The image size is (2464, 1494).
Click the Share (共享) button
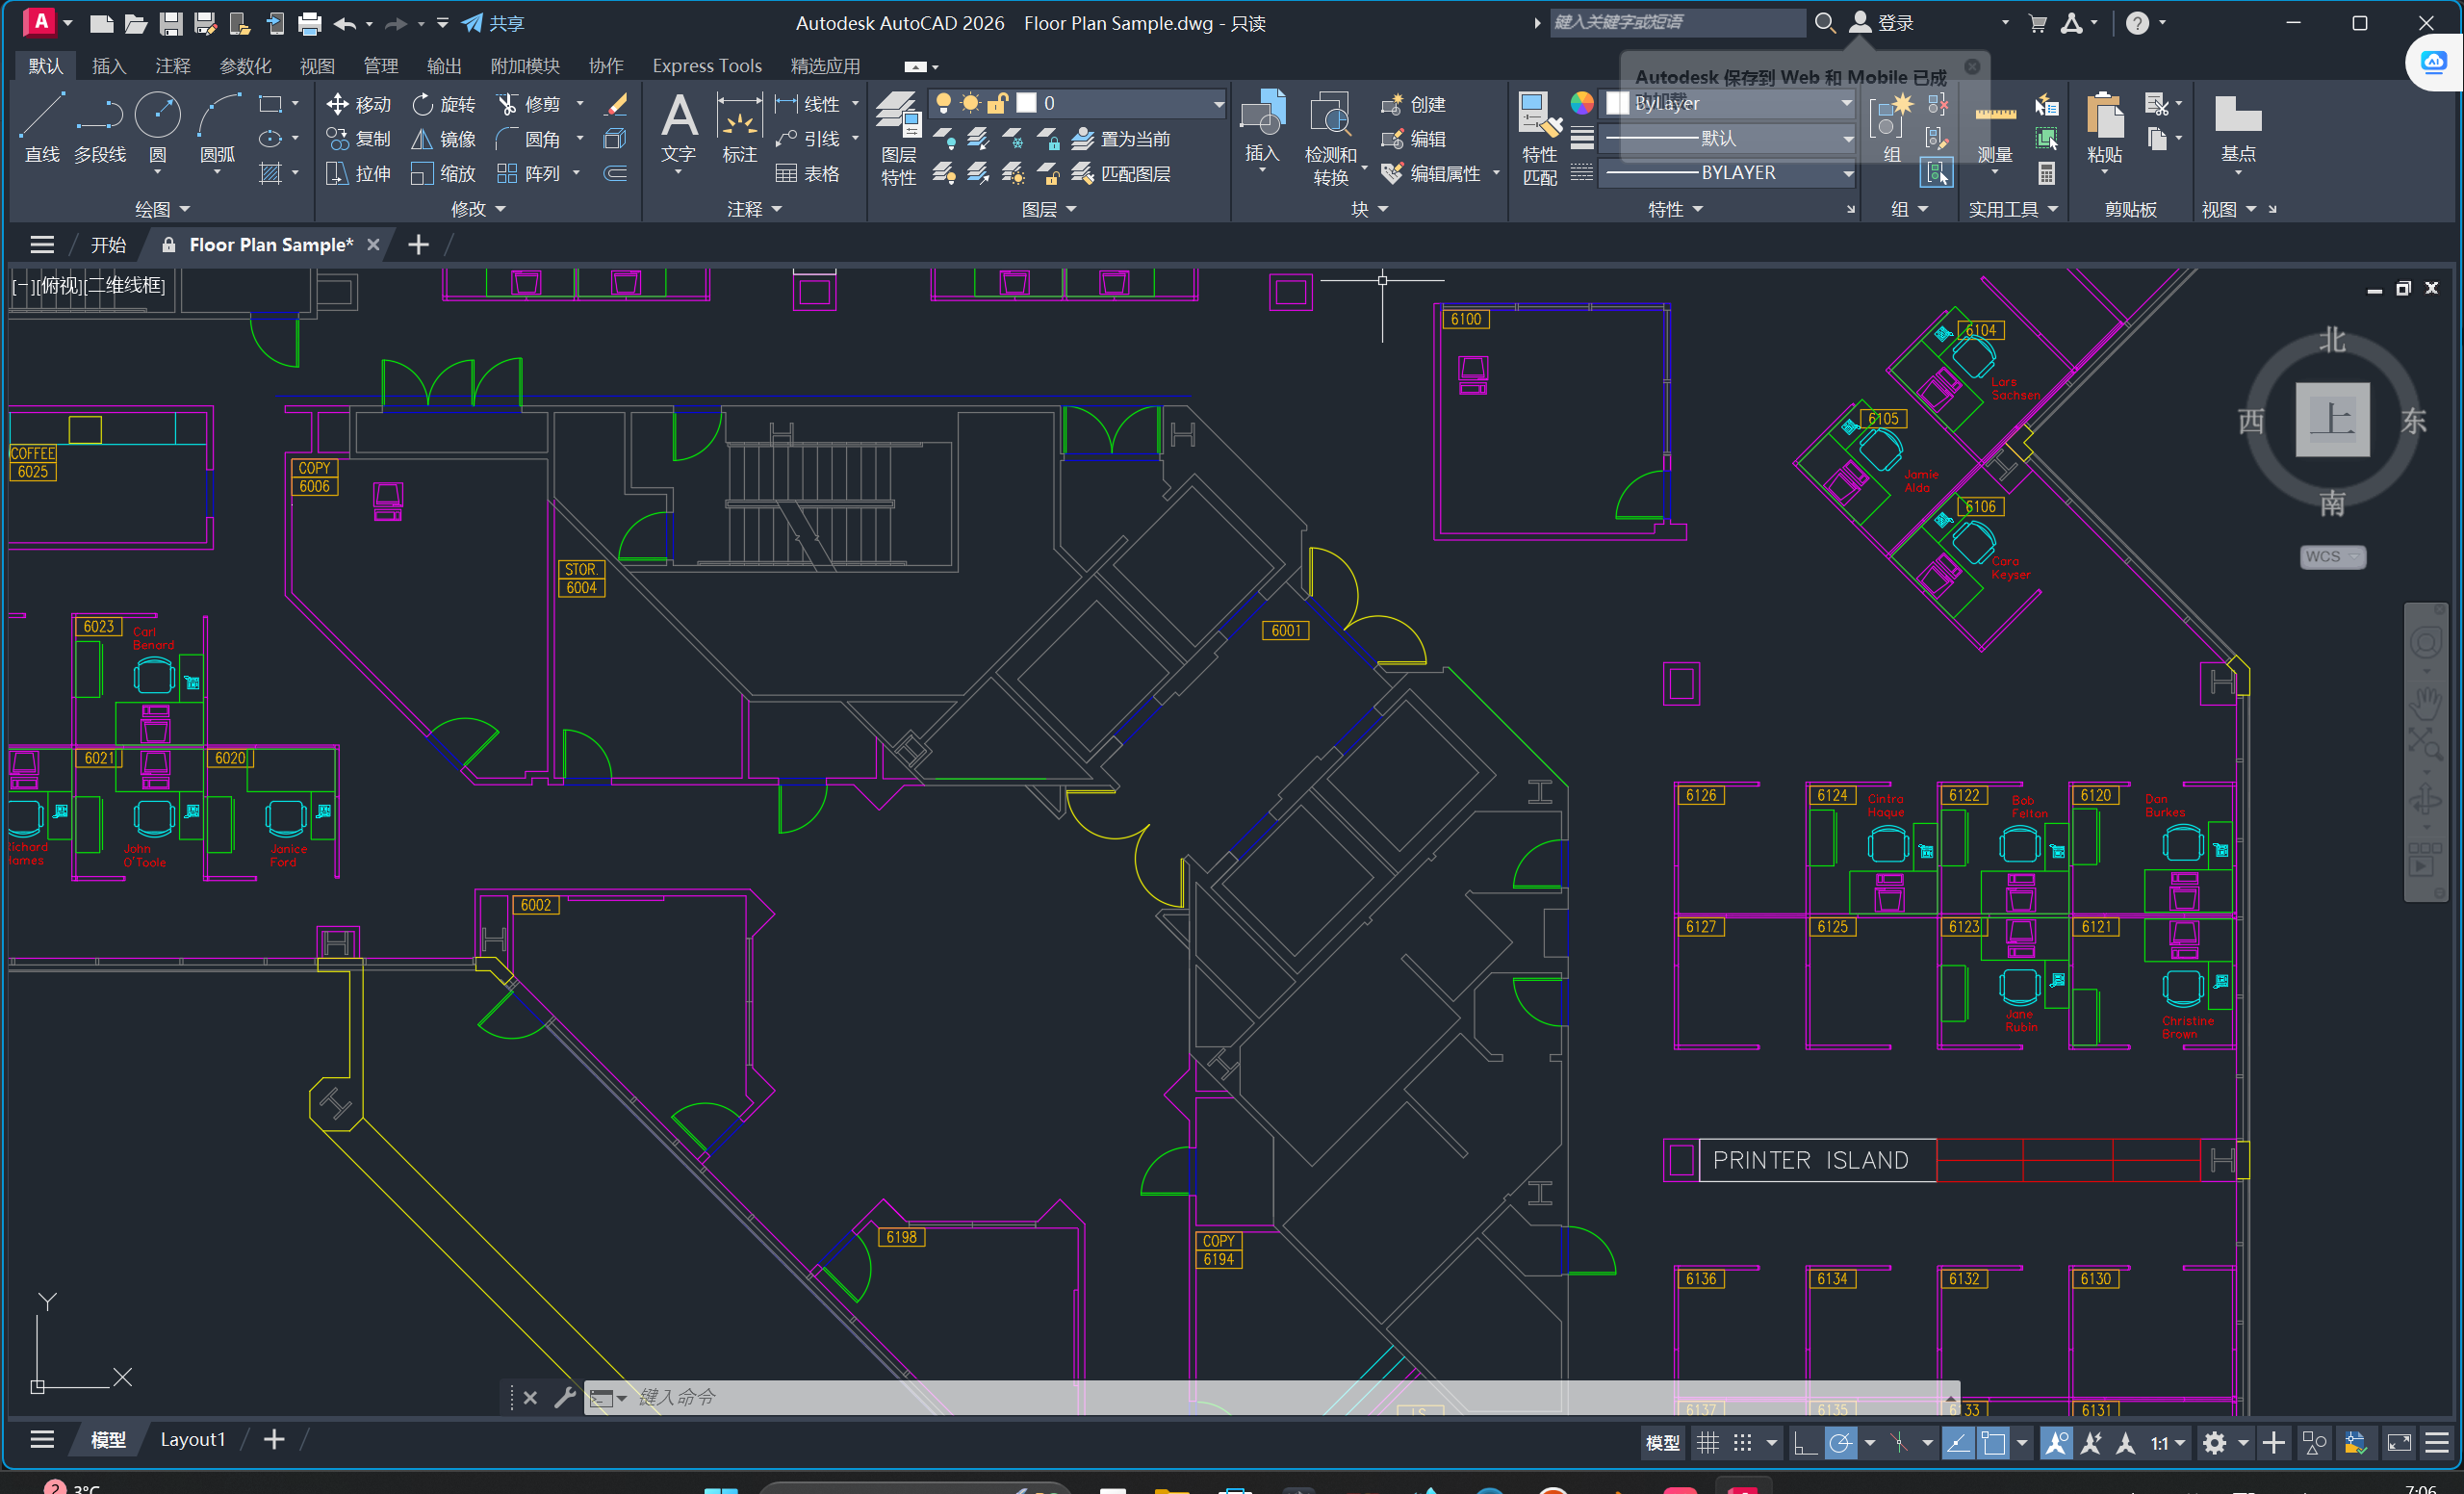tap(493, 22)
